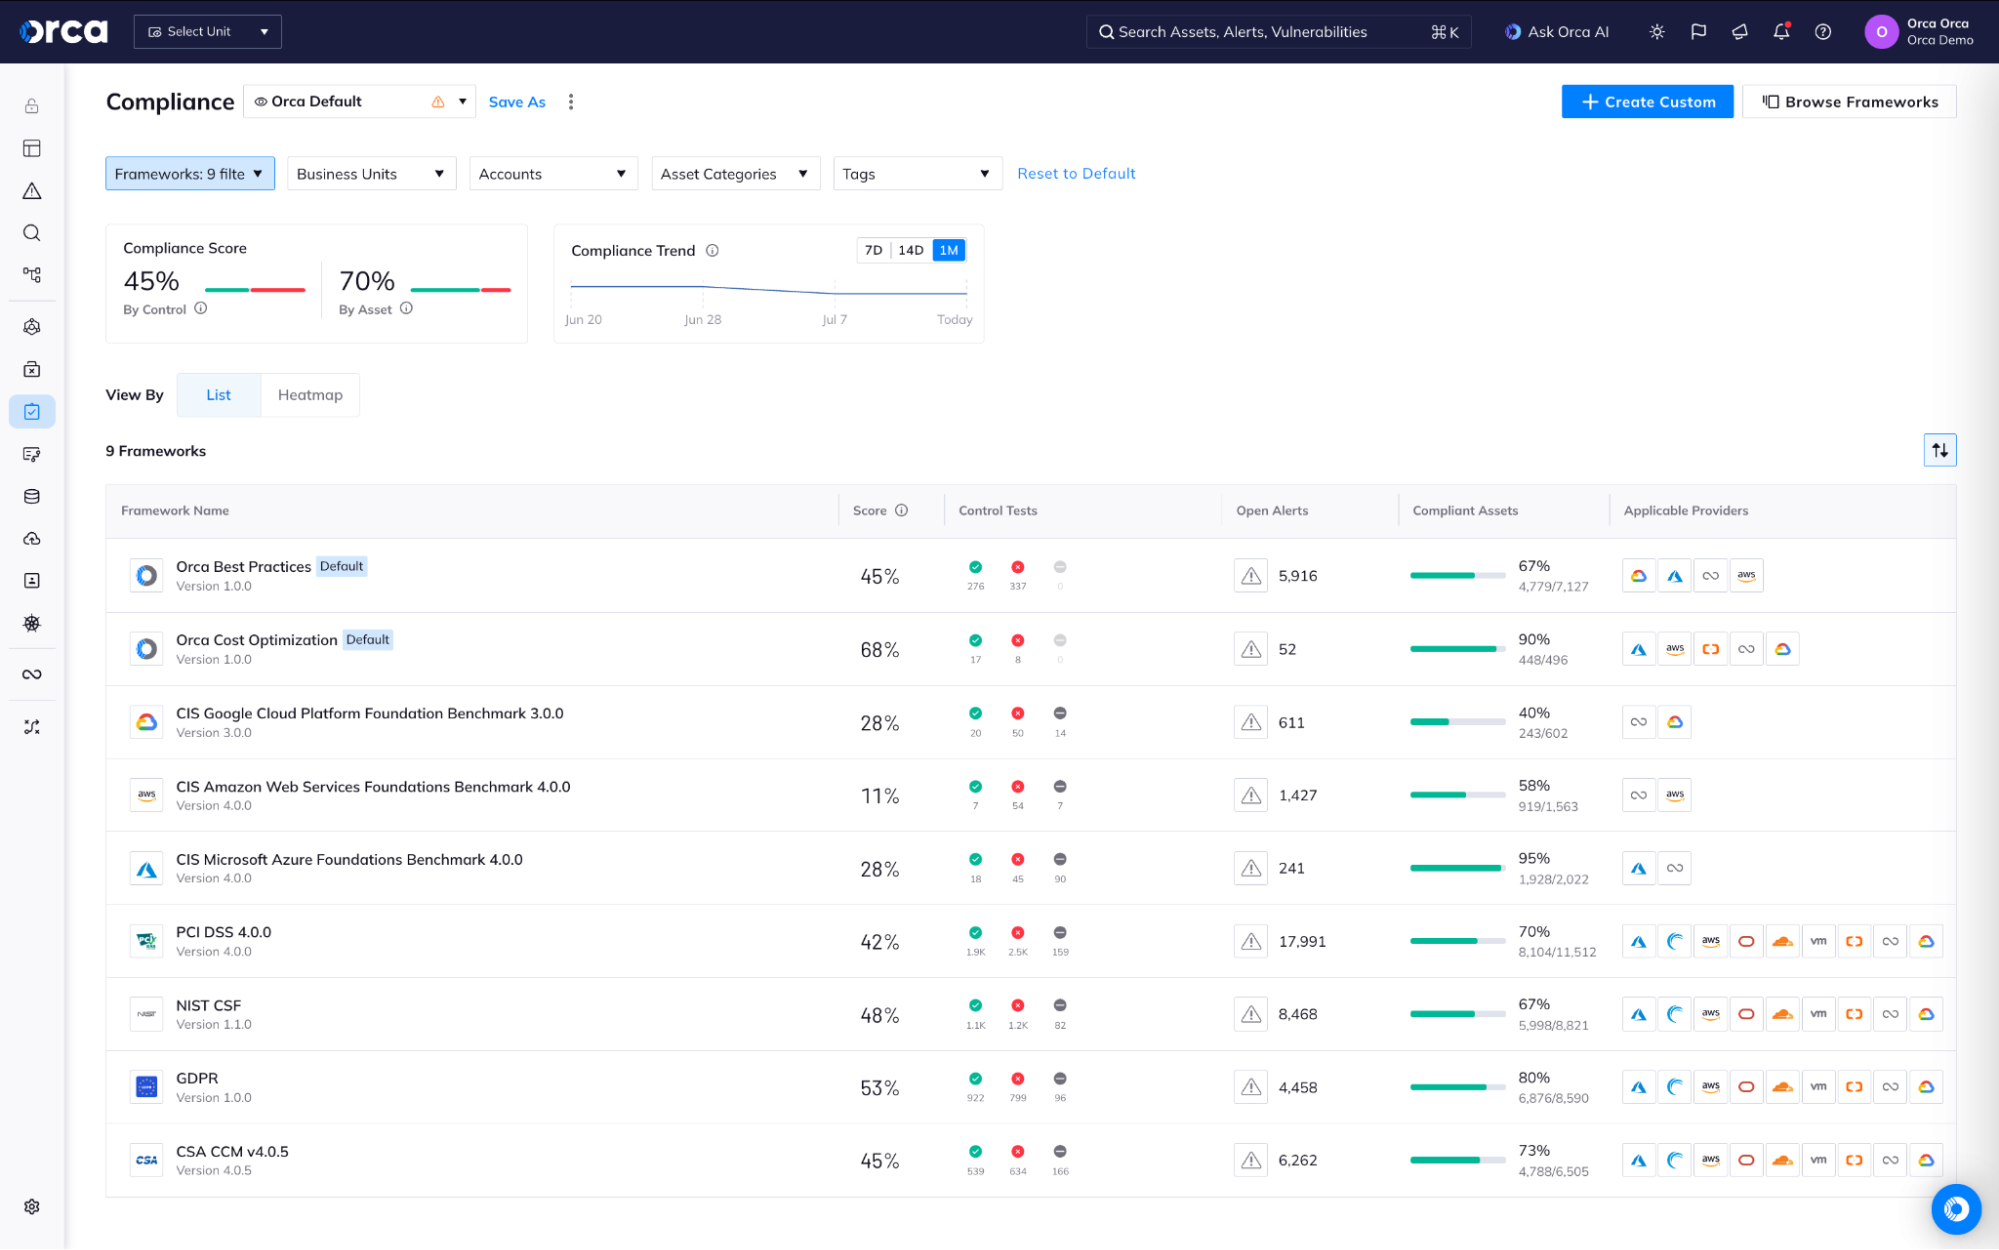The image size is (1999, 1250).
Task: Open alerts triangle icon in sidebar
Action: pos(32,191)
